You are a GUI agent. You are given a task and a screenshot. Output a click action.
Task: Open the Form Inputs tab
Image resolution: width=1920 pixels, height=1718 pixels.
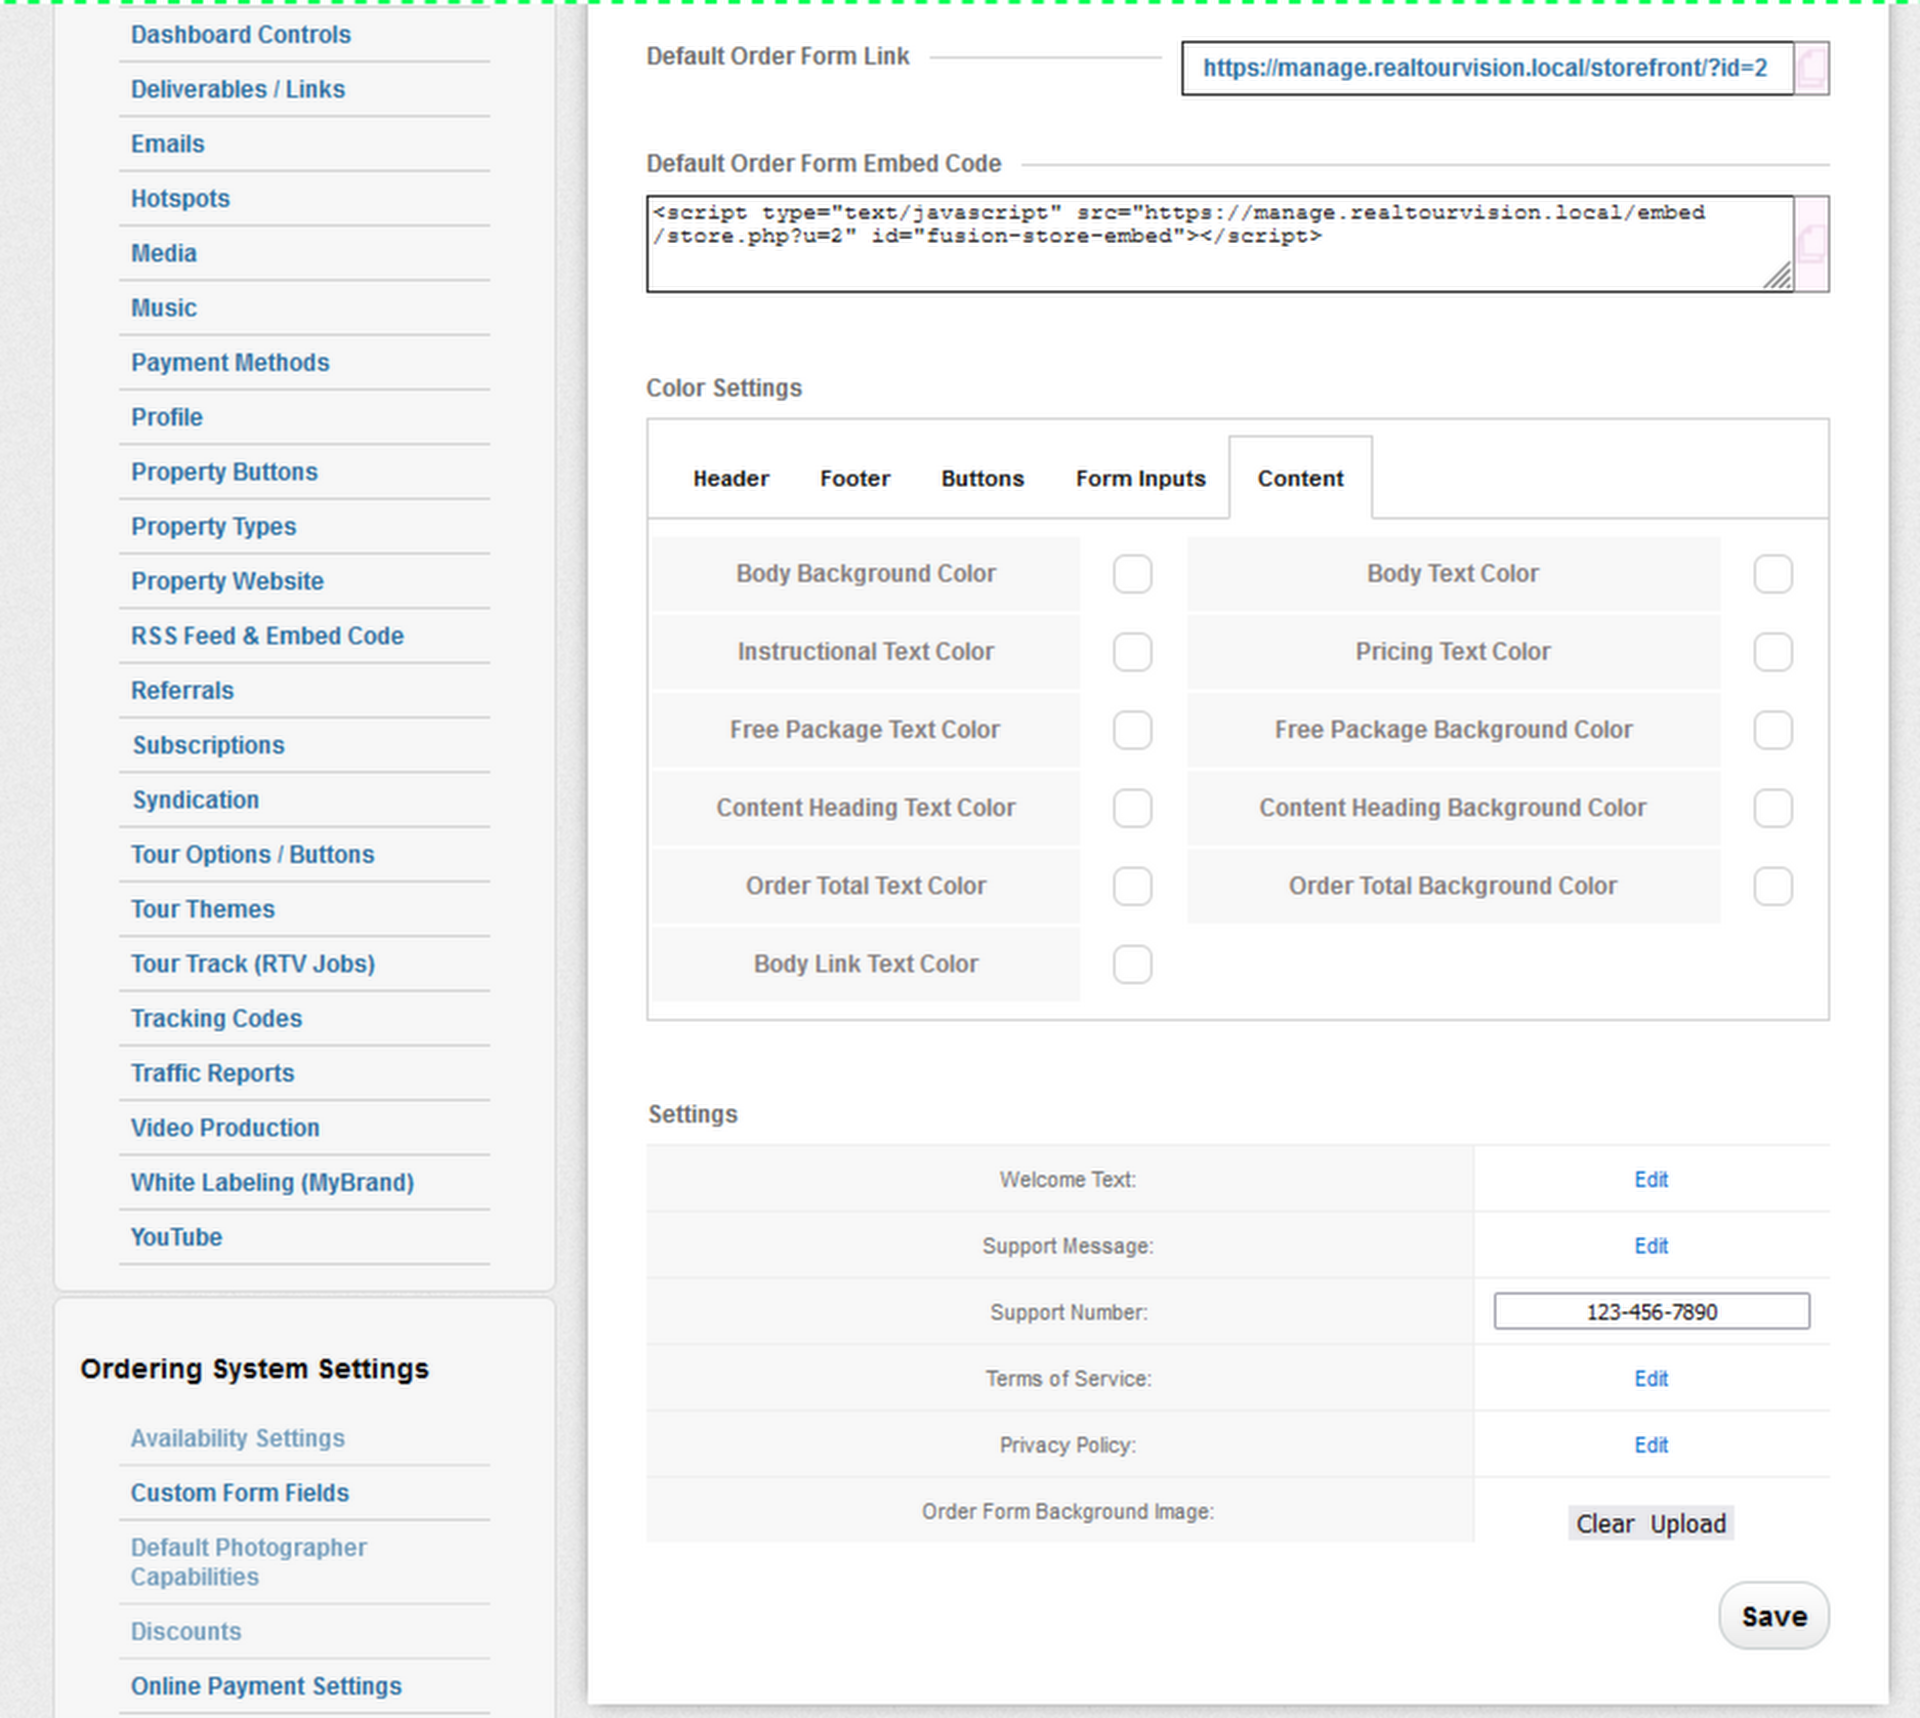[x=1140, y=479]
